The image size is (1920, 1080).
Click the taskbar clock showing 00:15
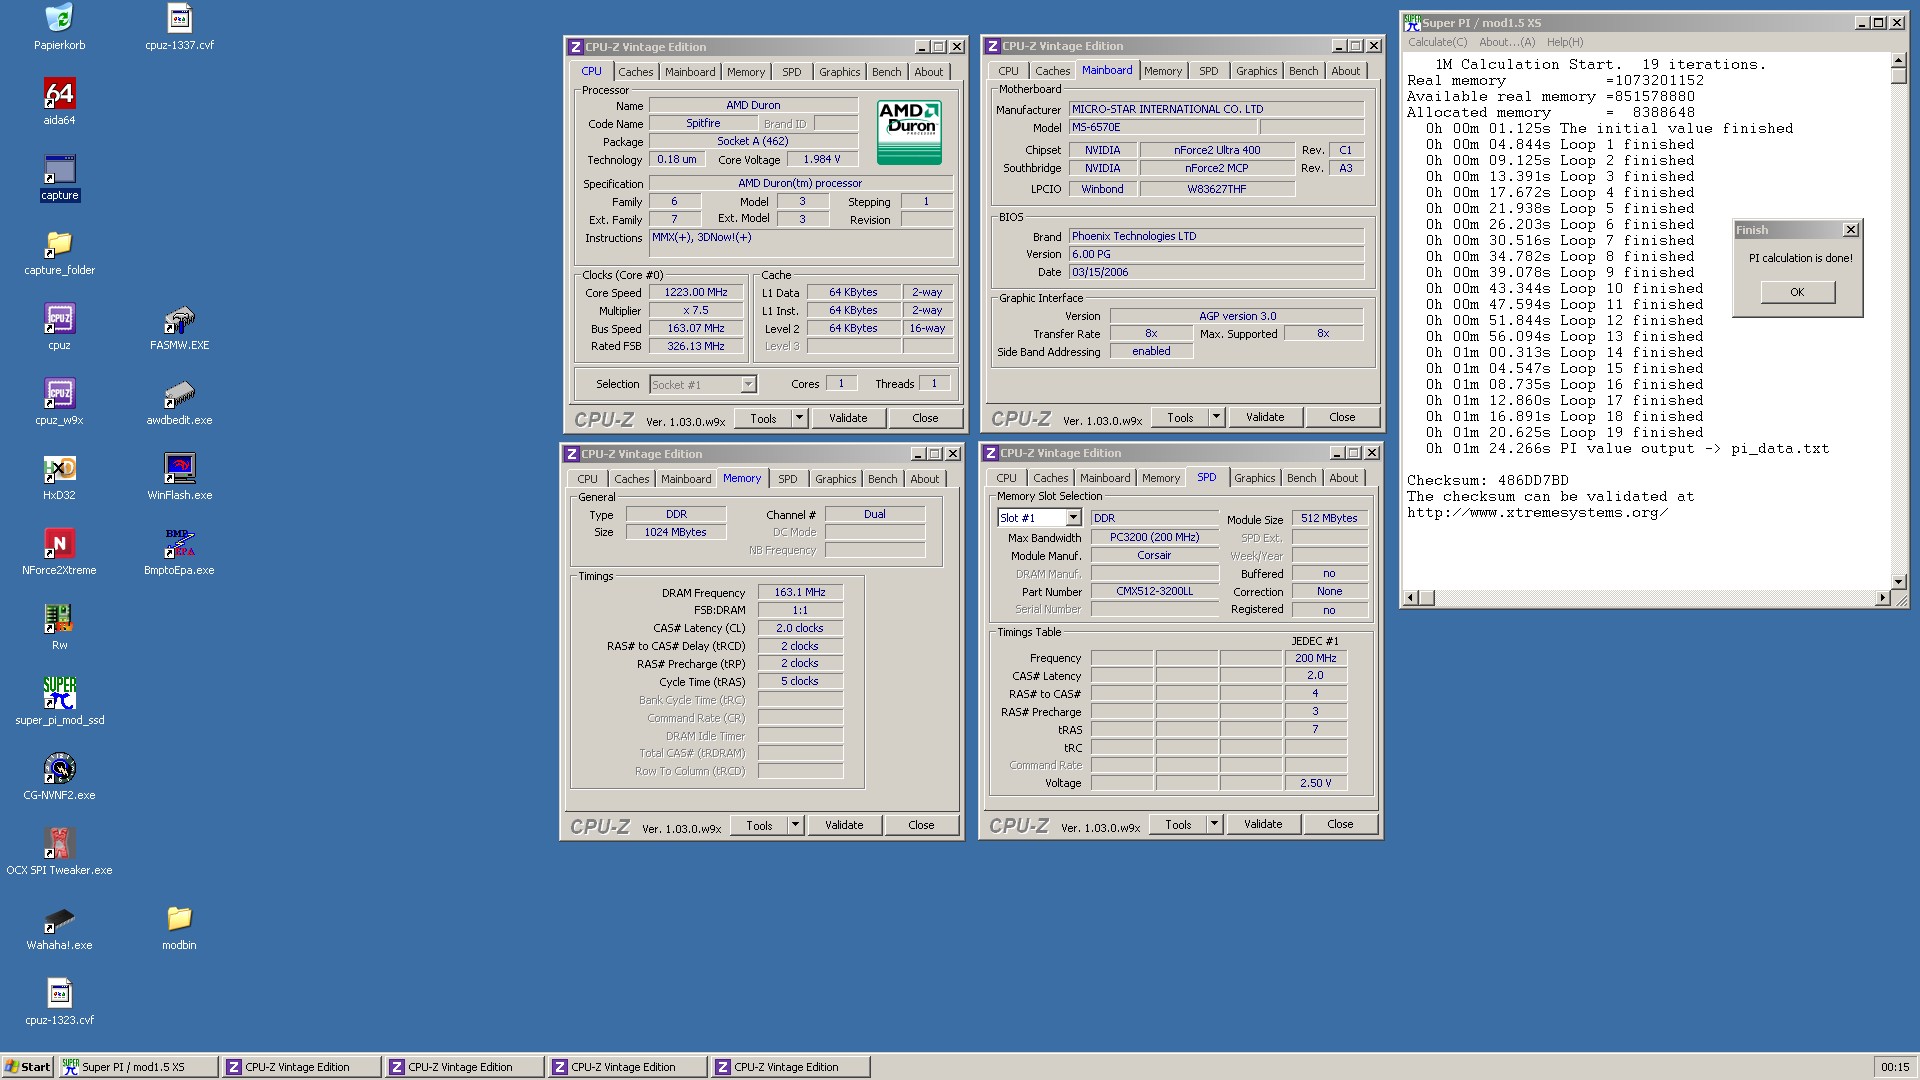click(x=1895, y=1067)
